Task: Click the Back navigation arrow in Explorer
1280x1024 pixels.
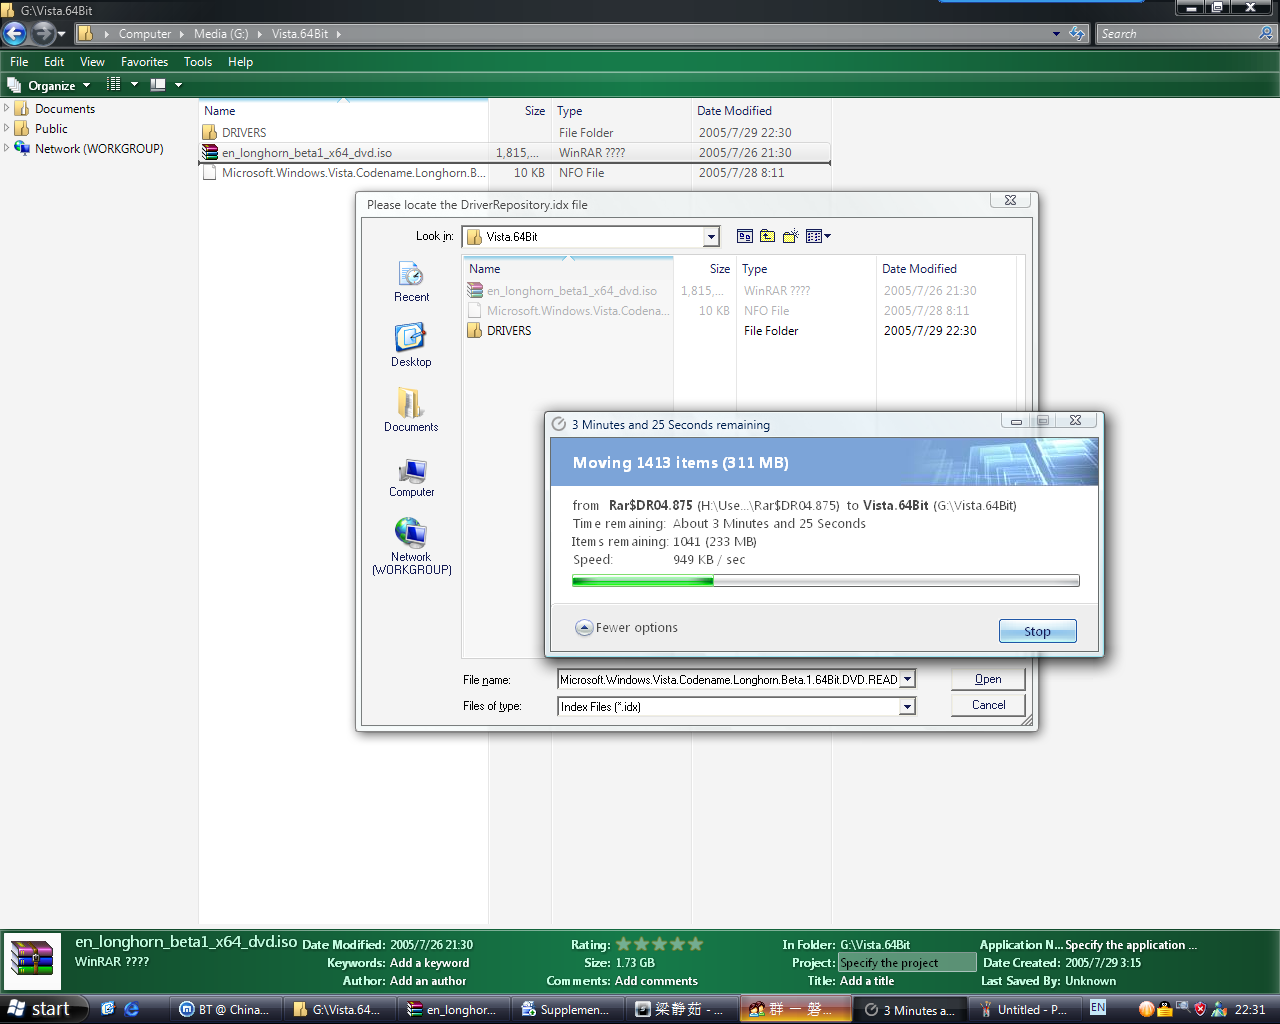Action: point(15,33)
